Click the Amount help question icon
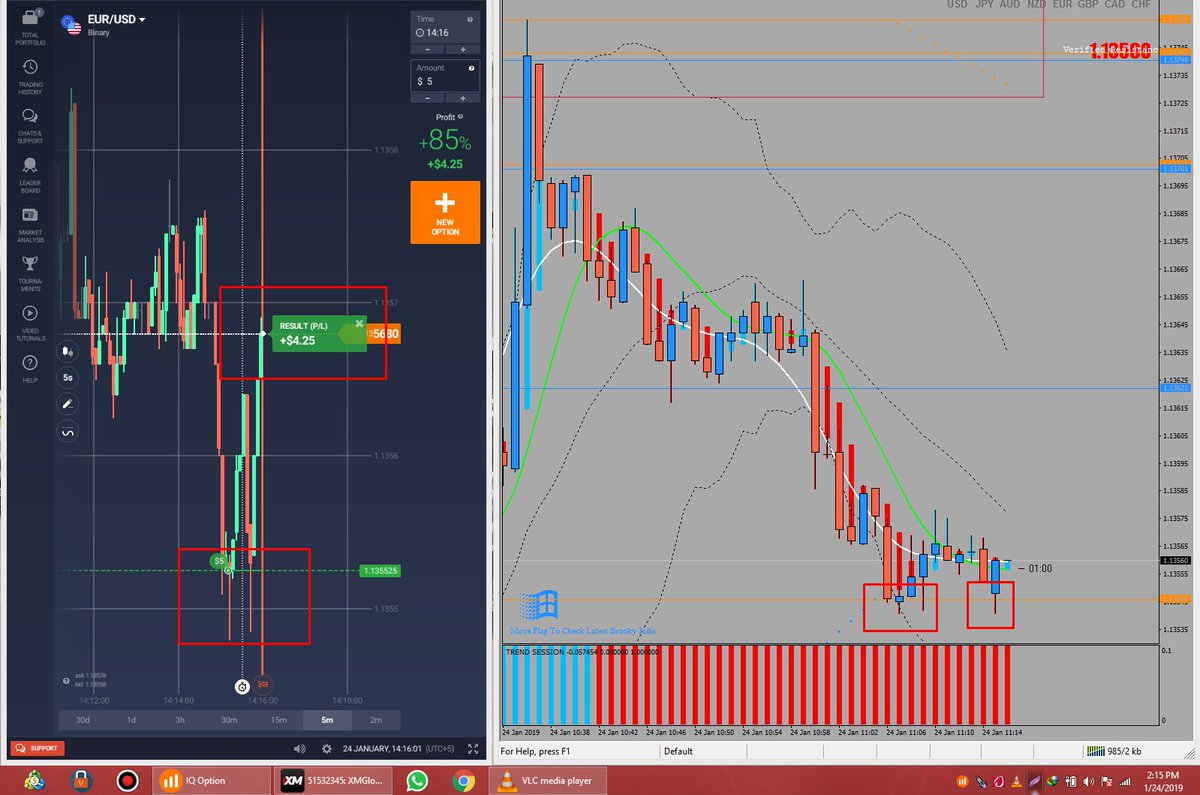This screenshot has height=795, width=1200. [x=470, y=68]
